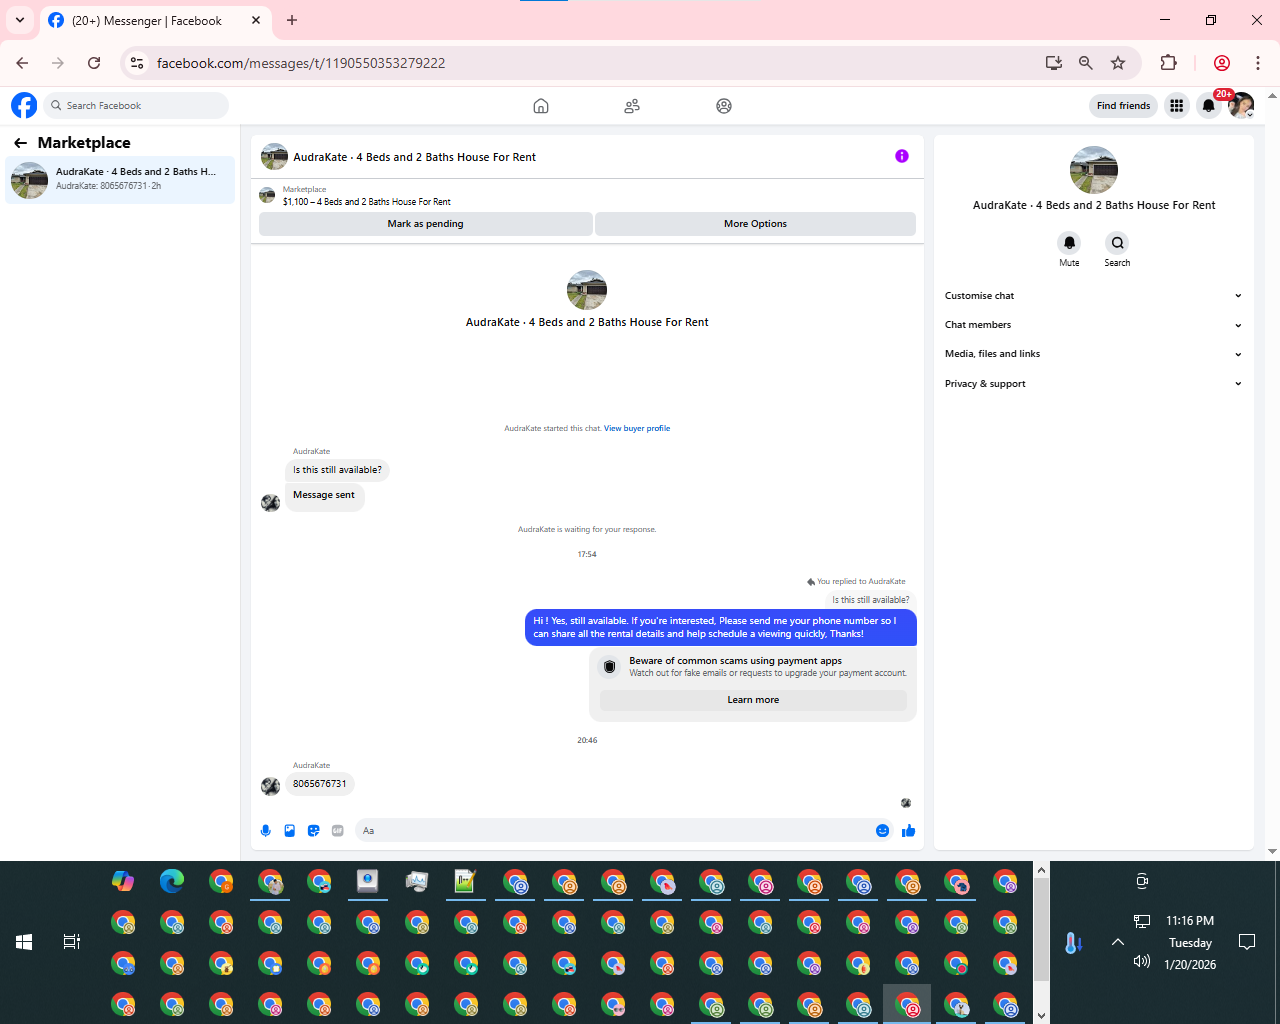Screen dimensions: 1280x1024
Task: Open the AudraKate conversation in the chat list
Action: click(x=120, y=180)
